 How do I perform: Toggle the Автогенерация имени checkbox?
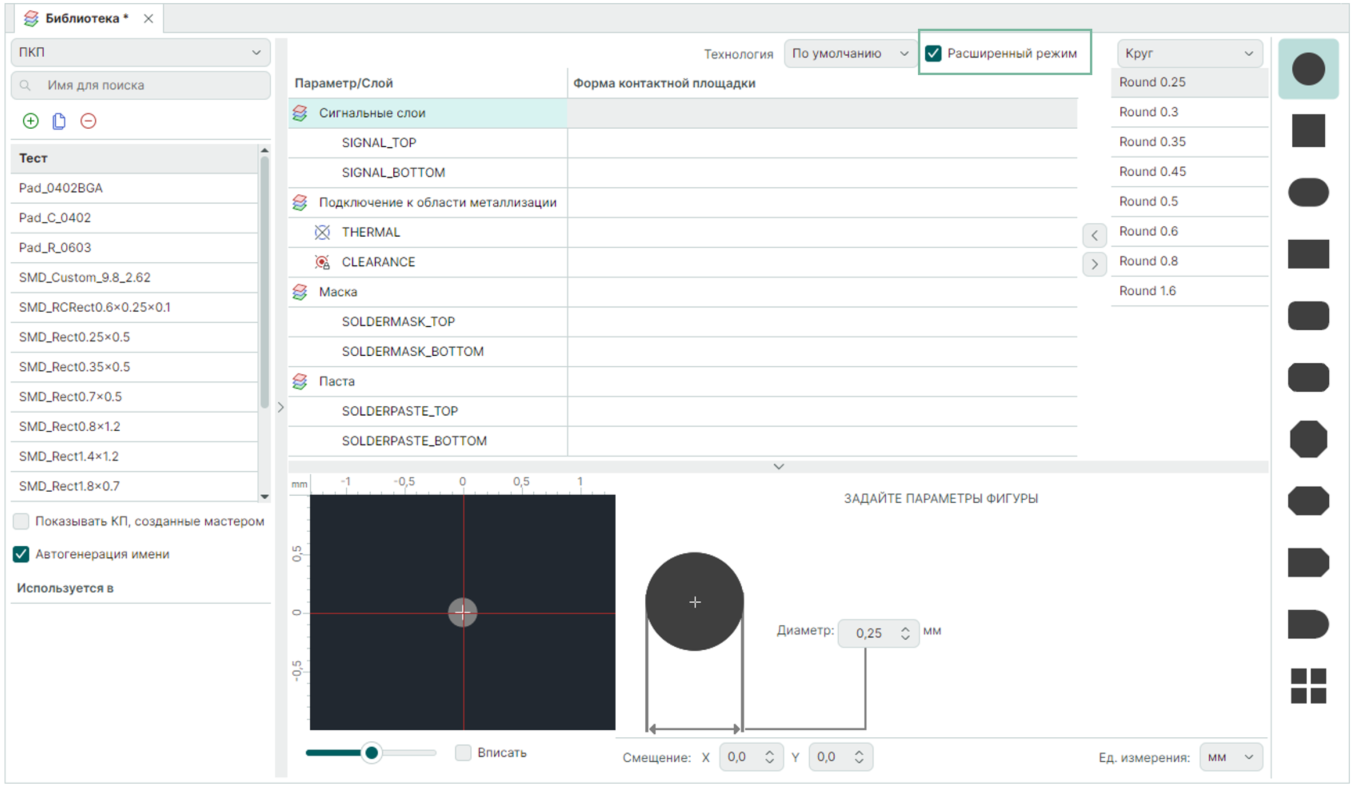tap(21, 554)
